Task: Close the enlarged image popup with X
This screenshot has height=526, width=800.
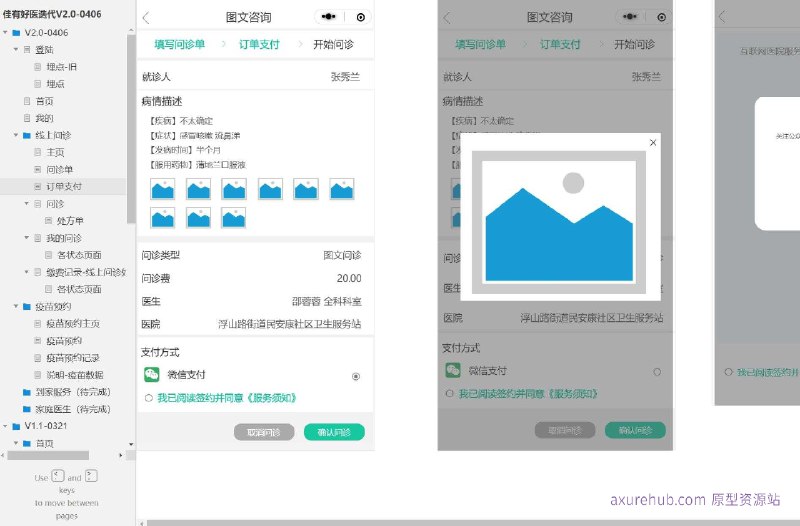Action: (x=653, y=143)
